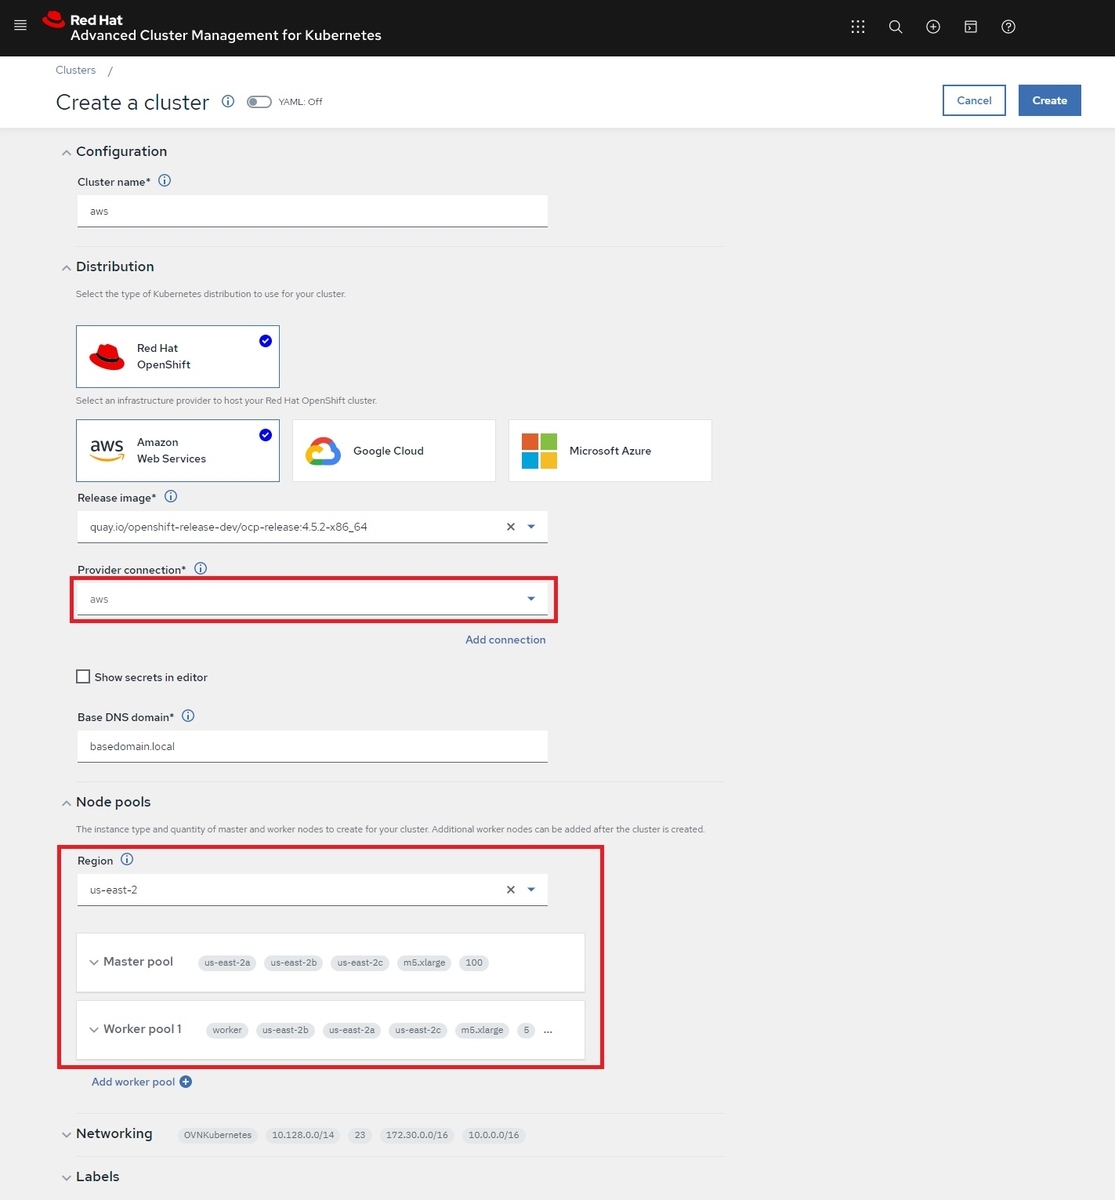The width and height of the screenshot is (1115, 1200).
Task: Open the Release image dropdown arrow
Action: (x=531, y=527)
